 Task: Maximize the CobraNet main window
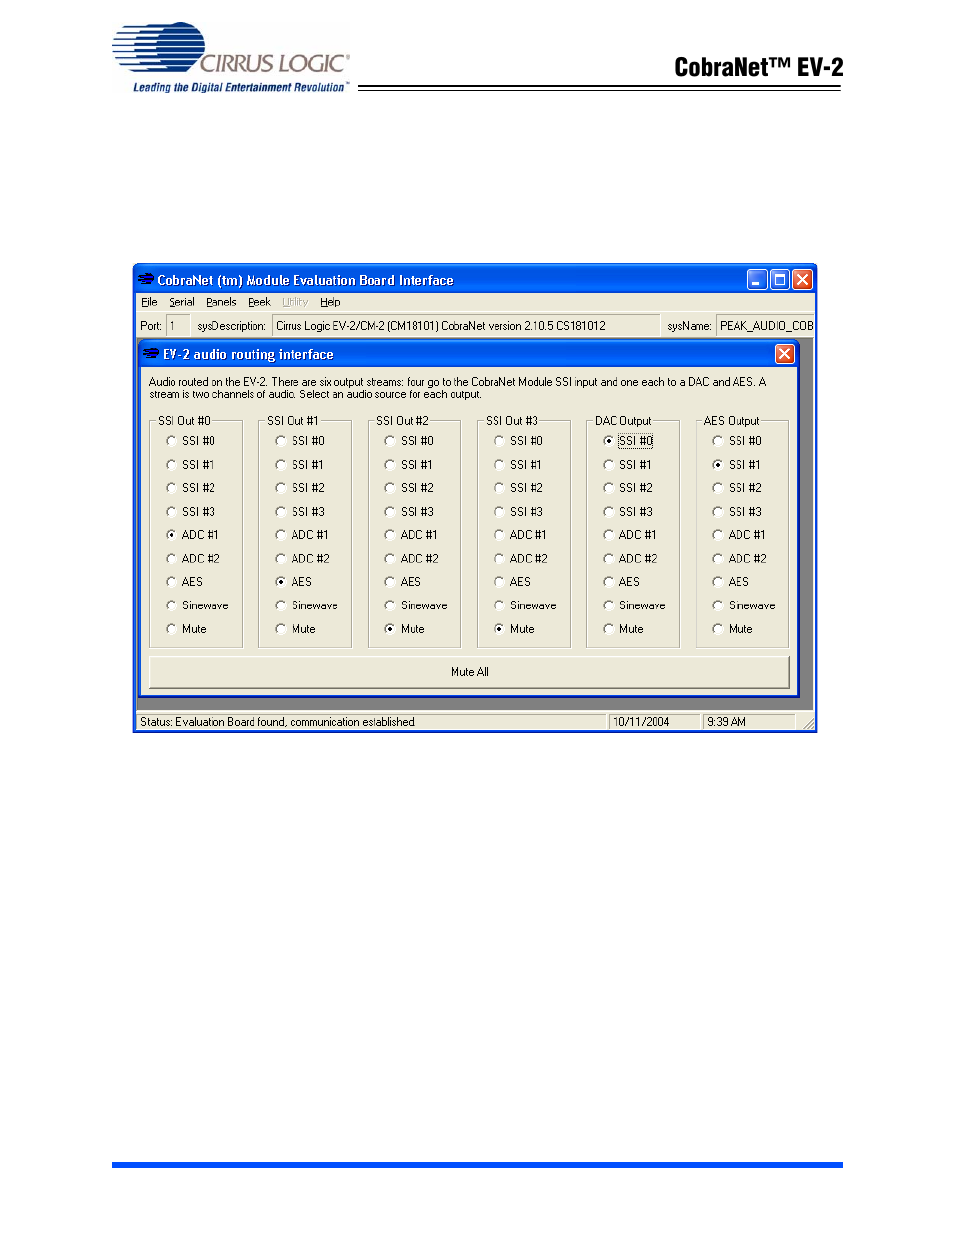tap(780, 280)
